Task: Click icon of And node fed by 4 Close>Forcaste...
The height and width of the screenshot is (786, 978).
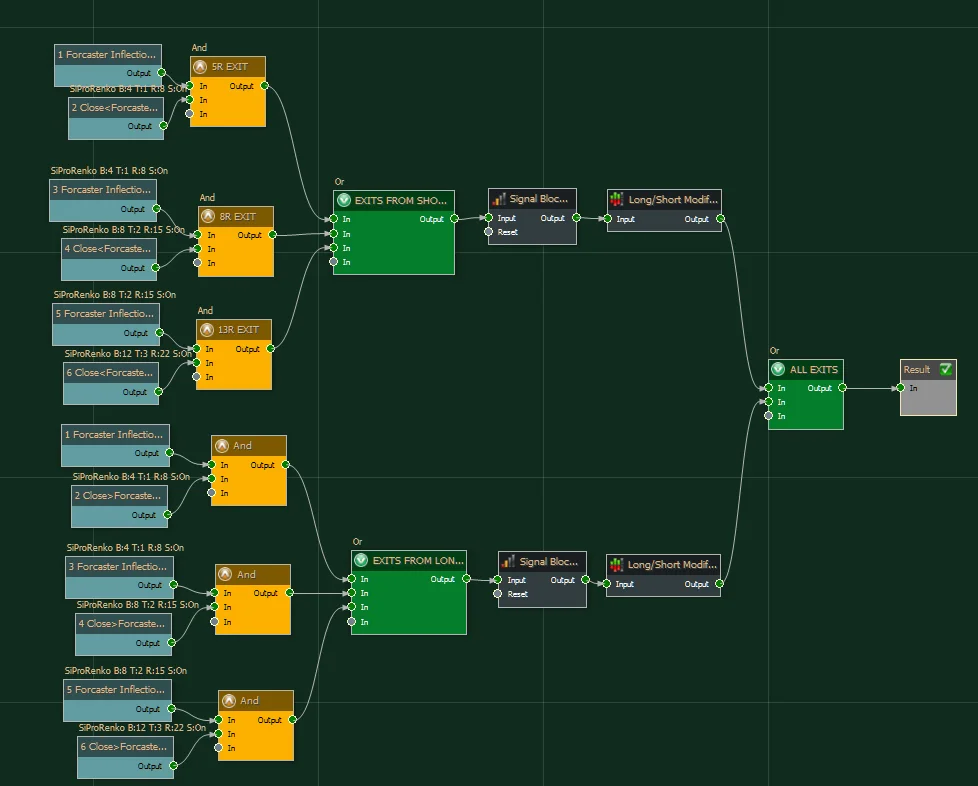Action: [225, 575]
